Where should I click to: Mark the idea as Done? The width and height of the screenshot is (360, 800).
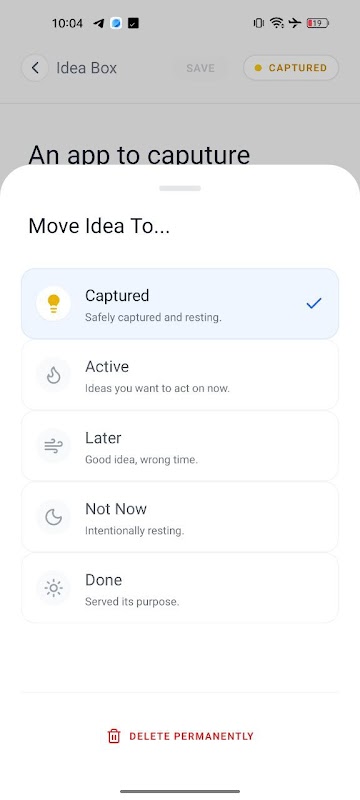click(x=180, y=588)
